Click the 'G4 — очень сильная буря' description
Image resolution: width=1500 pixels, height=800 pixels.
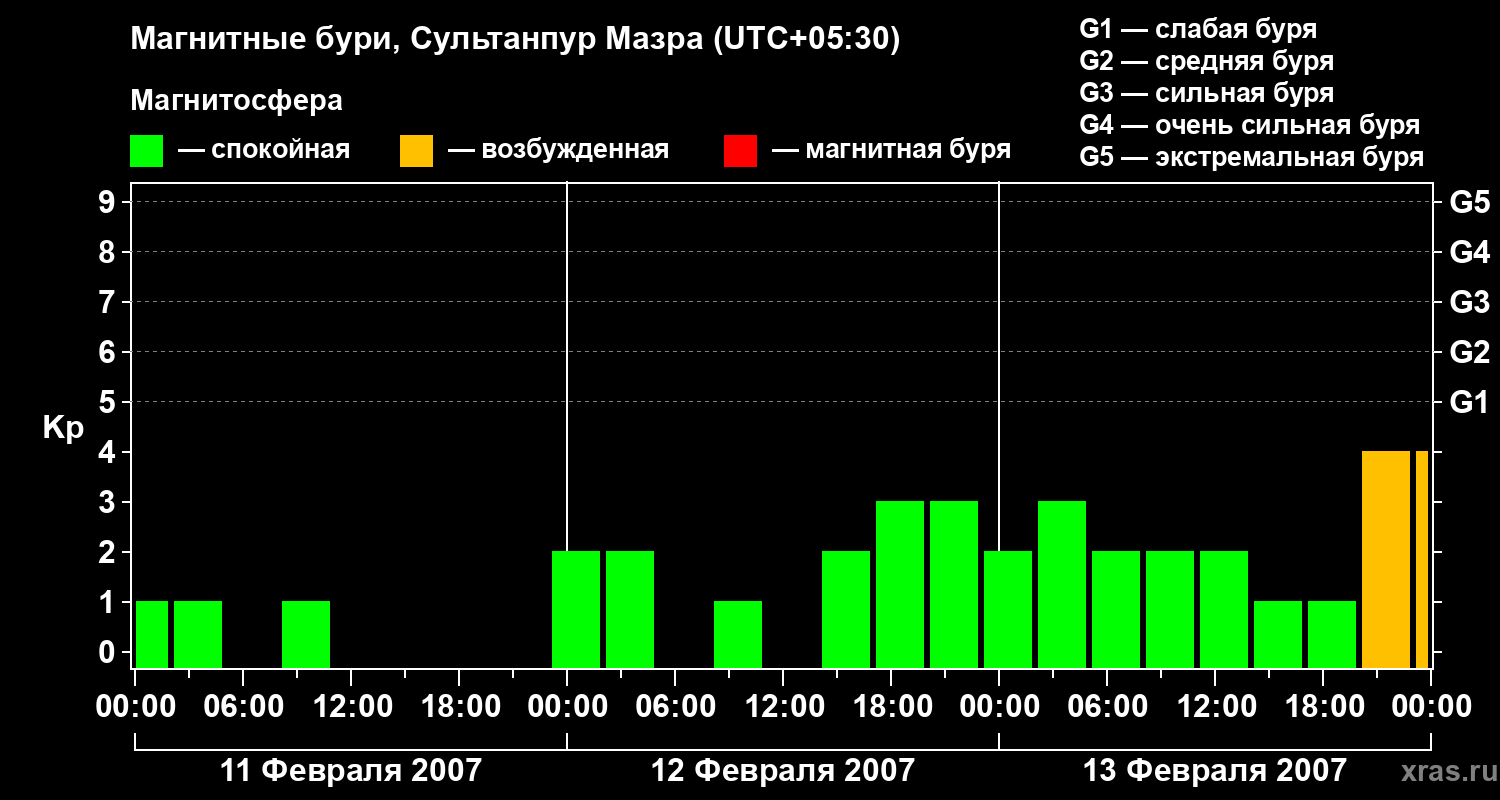point(1249,125)
